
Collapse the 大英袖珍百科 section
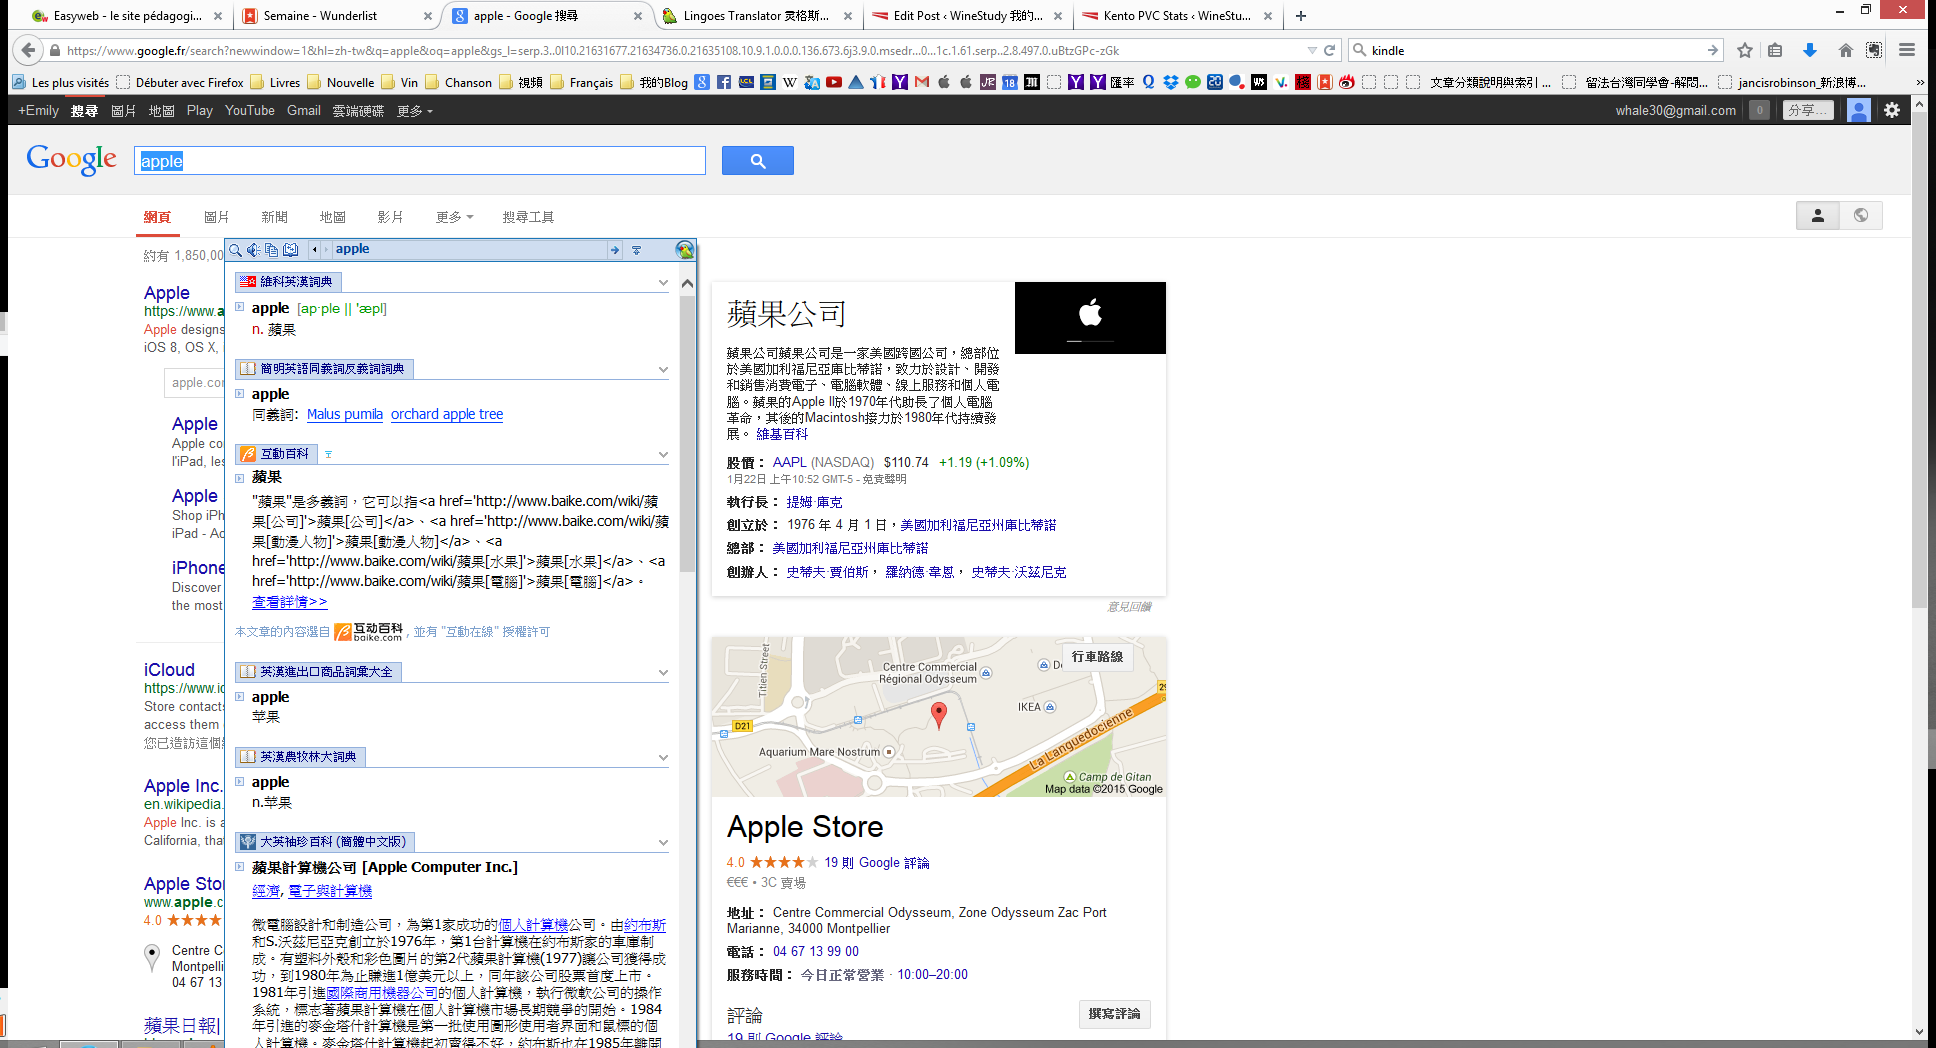click(x=663, y=843)
